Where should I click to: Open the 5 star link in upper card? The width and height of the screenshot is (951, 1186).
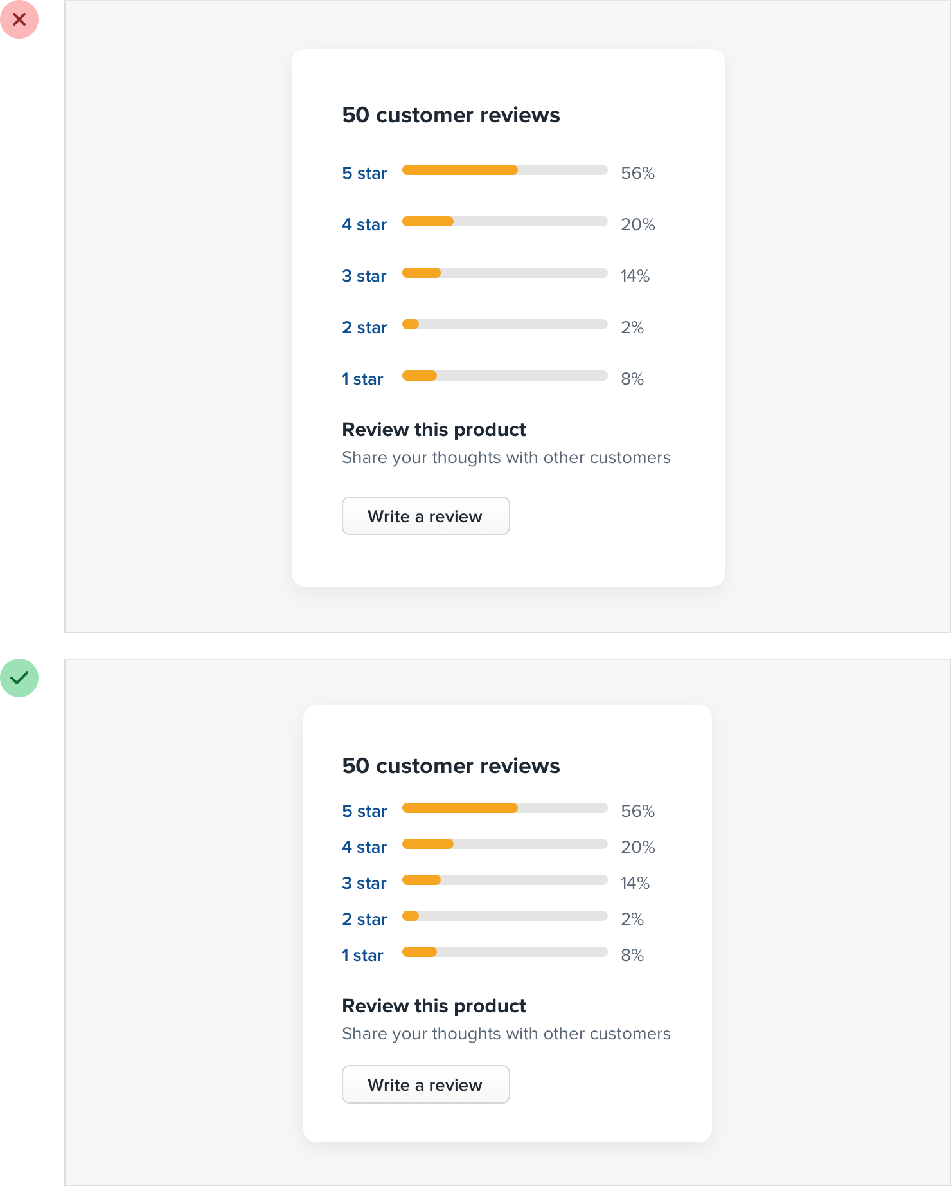tap(364, 173)
